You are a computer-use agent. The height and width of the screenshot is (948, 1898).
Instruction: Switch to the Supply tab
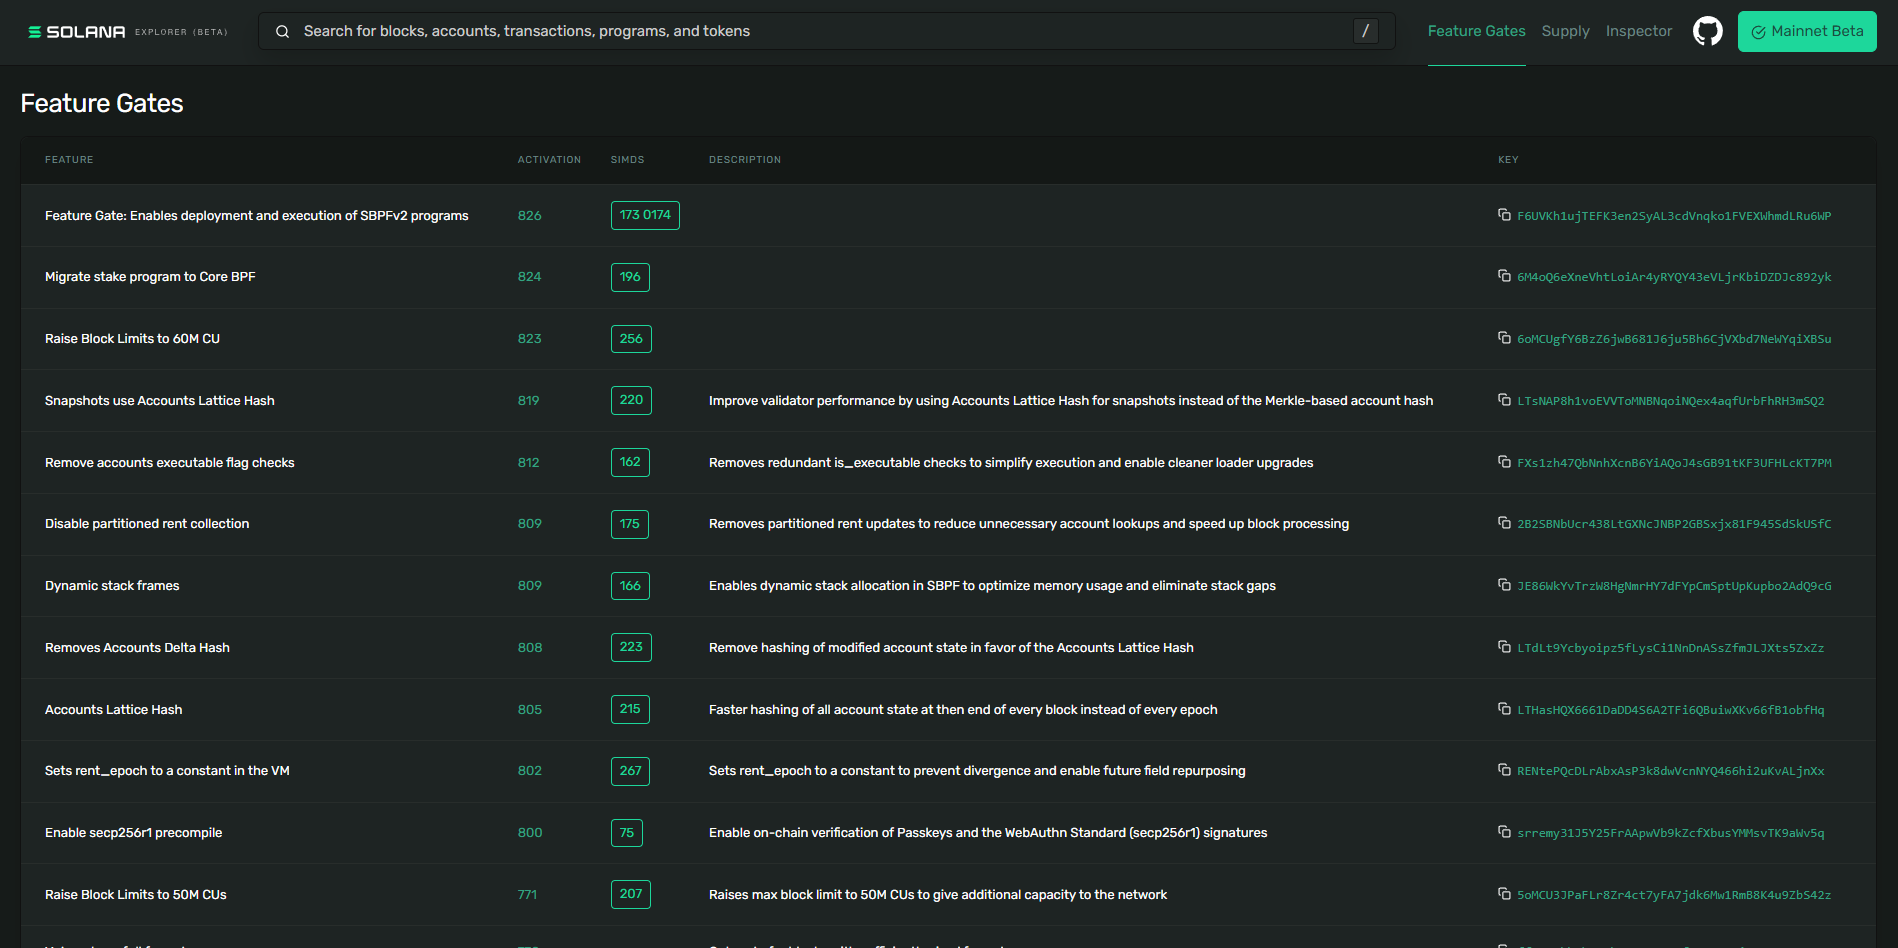tap(1565, 31)
